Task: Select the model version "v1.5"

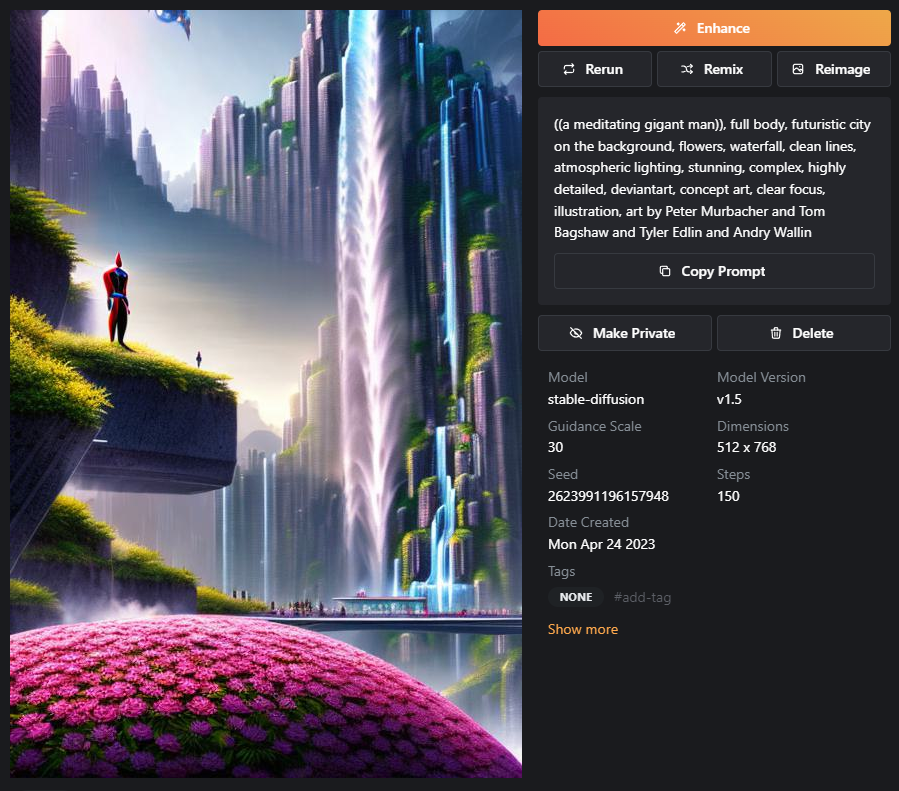Action: point(729,400)
